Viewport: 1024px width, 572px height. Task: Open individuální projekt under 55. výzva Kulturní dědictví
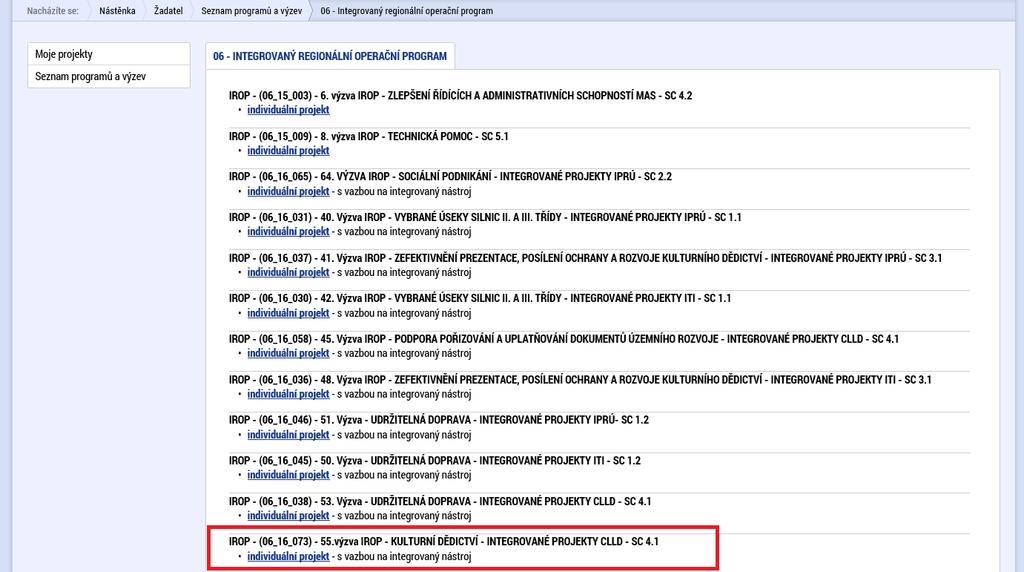click(x=288, y=556)
